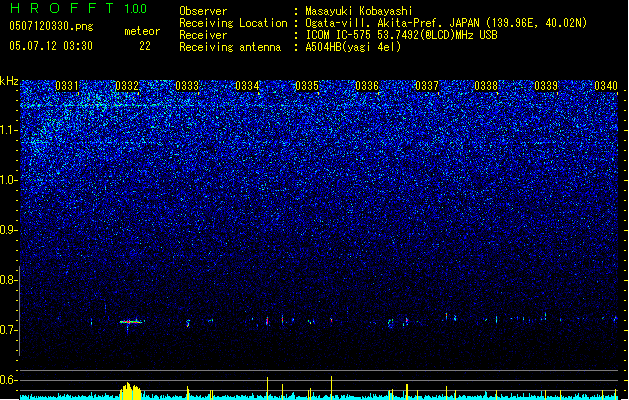Screen dimensions: 629x400
Task: Click the 0.8 kHz frequency axis label
Action: pyautogui.click(x=8, y=280)
